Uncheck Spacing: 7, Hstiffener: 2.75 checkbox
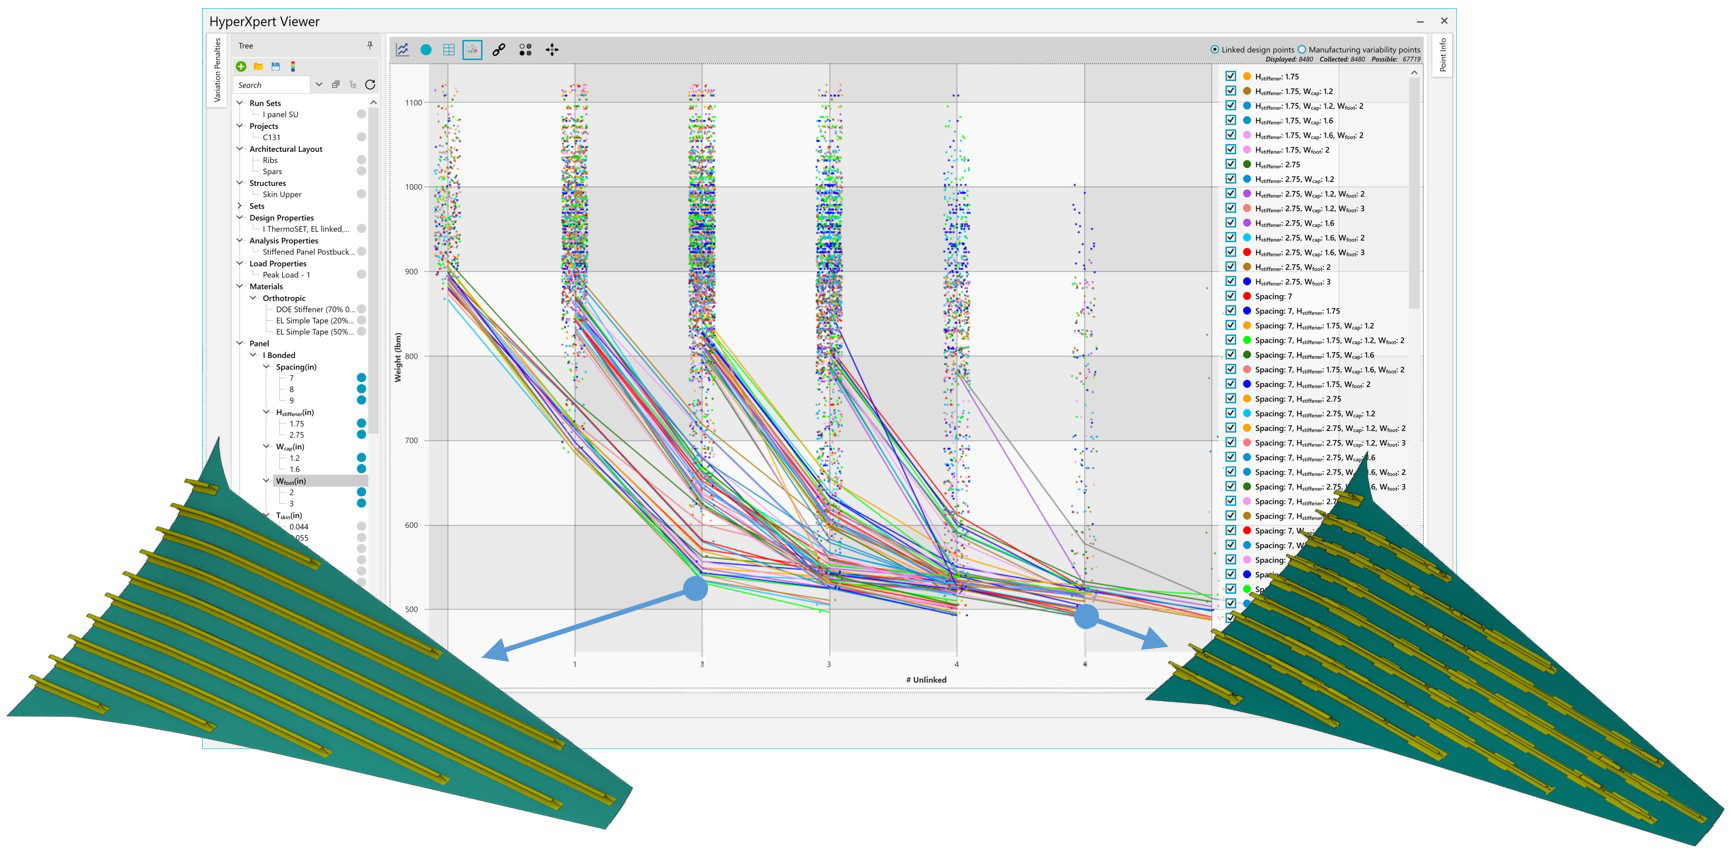 click(1231, 398)
